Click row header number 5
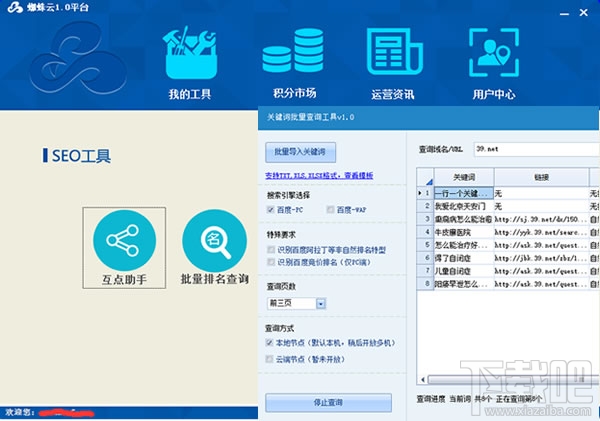 coord(425,245)
